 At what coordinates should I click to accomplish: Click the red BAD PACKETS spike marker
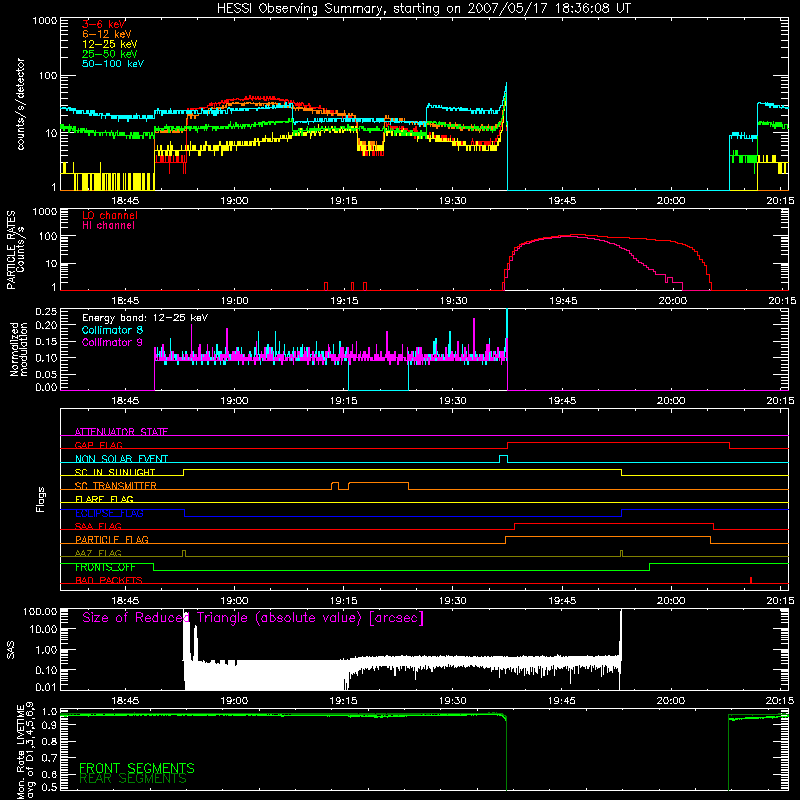tap(751, 580)
